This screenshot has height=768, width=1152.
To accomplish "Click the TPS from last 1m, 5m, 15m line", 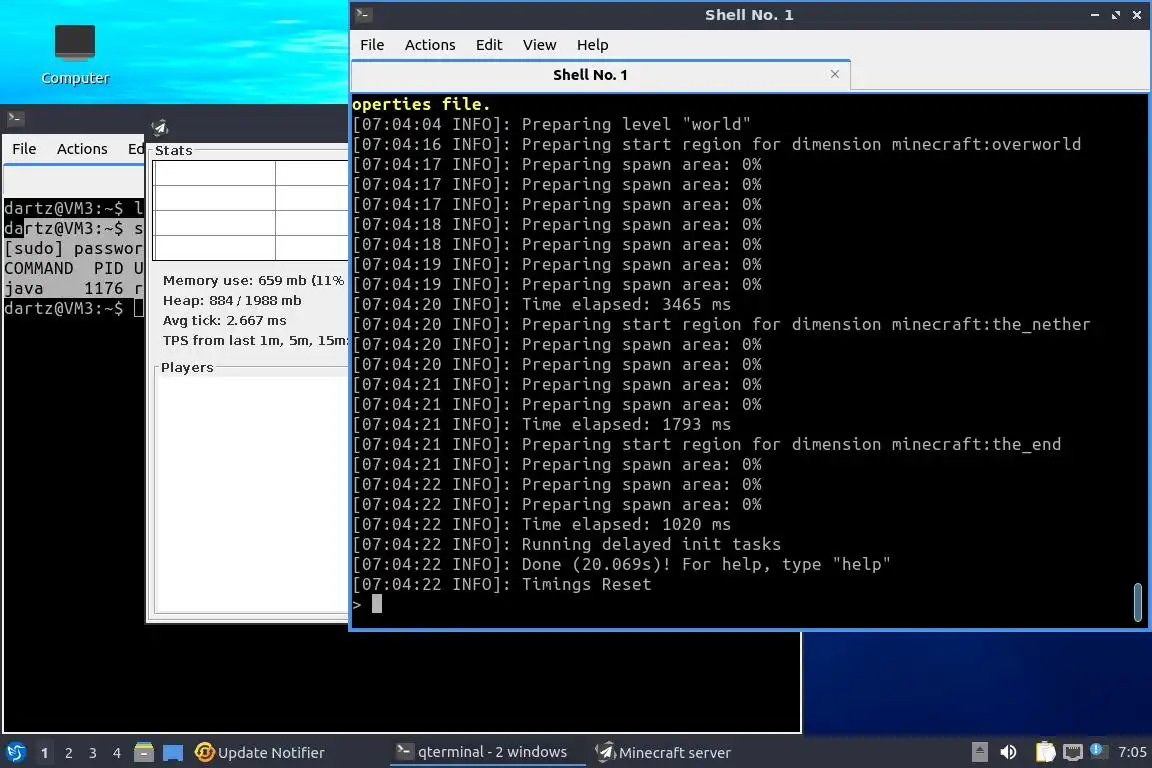I will tap(255, 340).
